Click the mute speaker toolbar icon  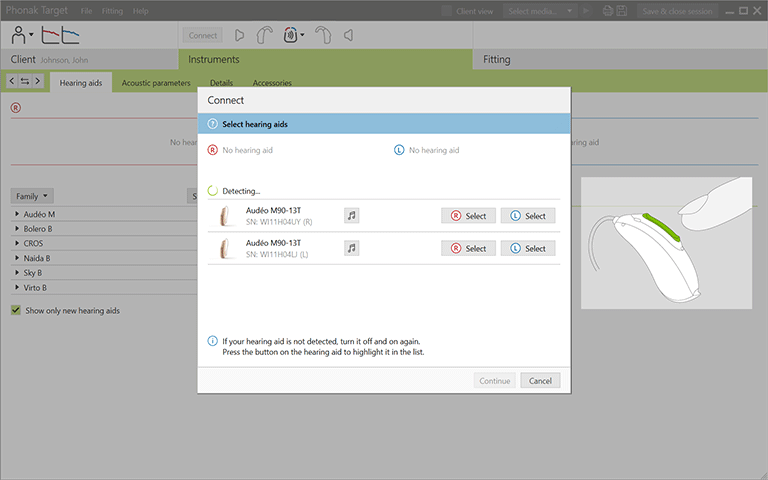point(348,35)
